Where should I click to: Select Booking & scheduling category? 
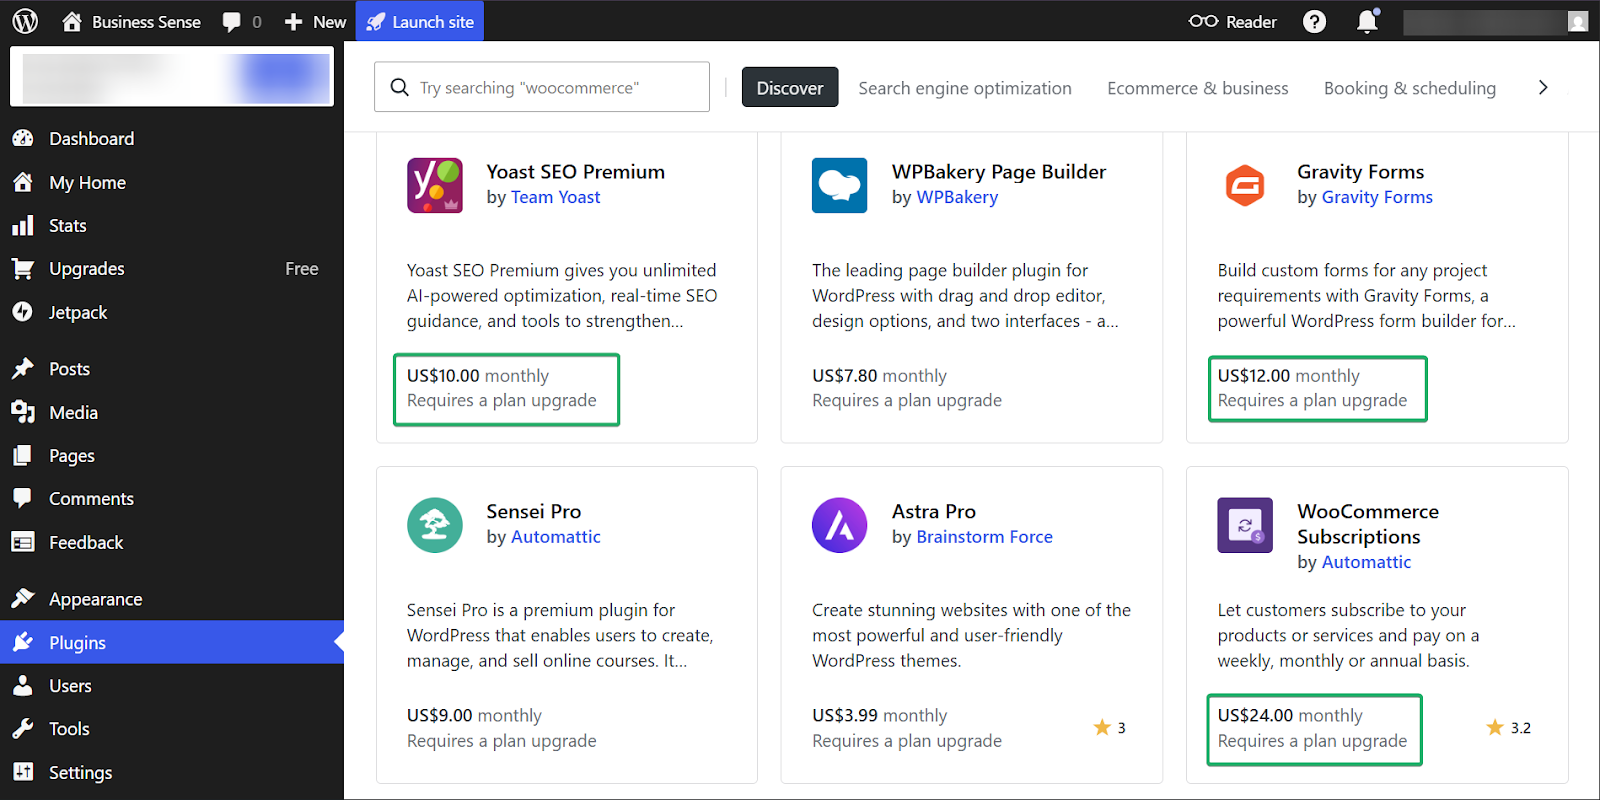(1410, 88)
